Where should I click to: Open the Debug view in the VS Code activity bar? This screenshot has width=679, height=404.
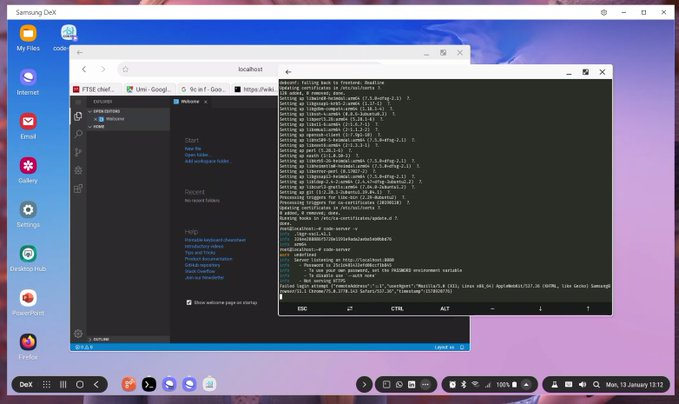(x=78, y=170)
